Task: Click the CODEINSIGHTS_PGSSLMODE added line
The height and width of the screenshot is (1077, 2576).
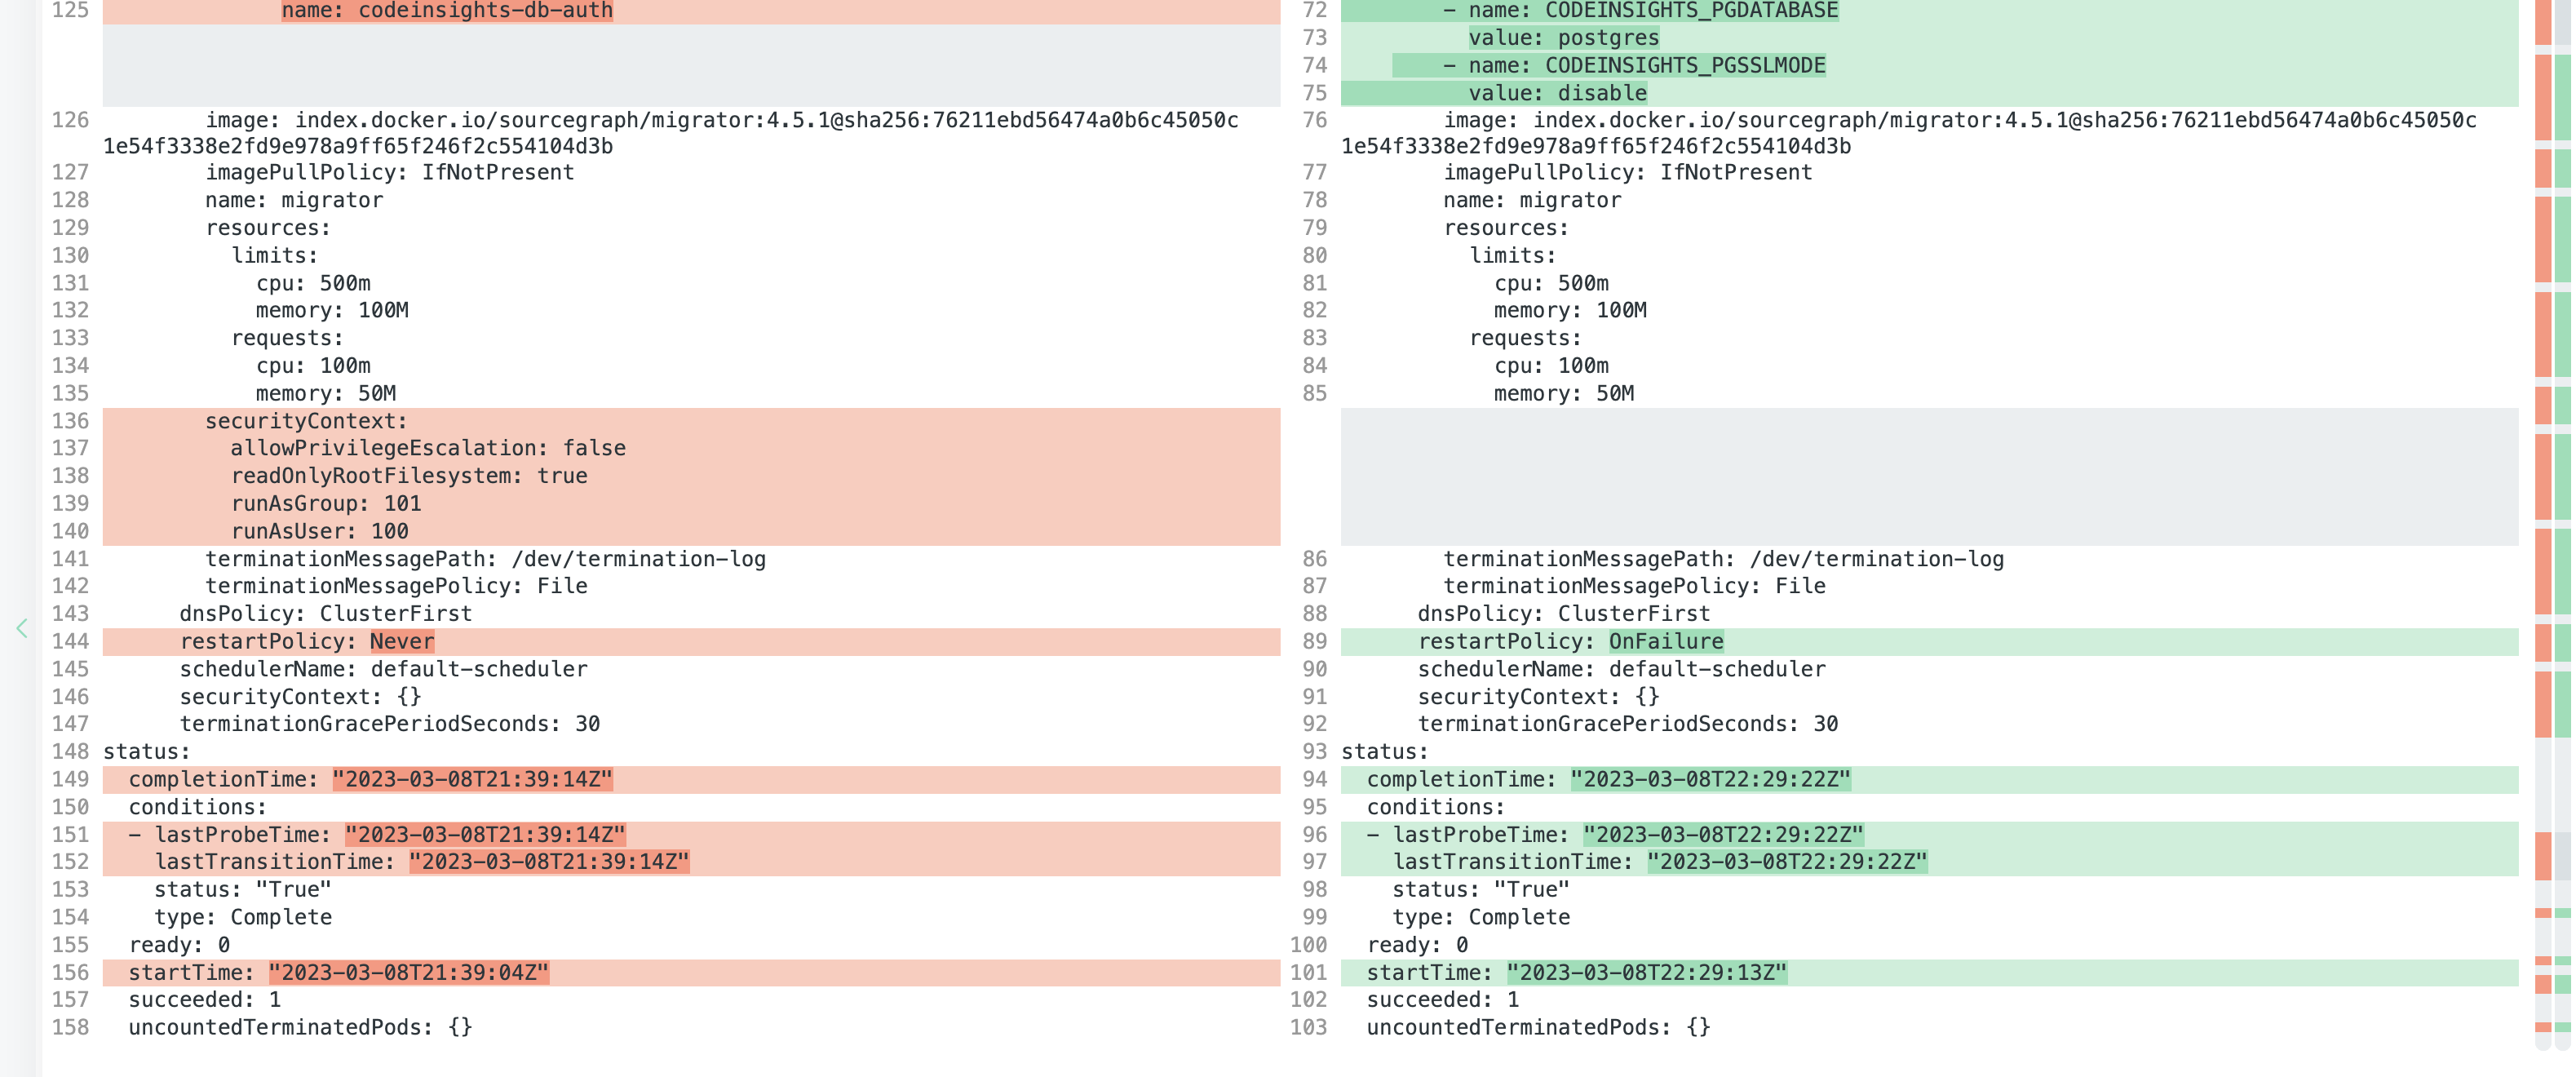Action: point(1685,64)
